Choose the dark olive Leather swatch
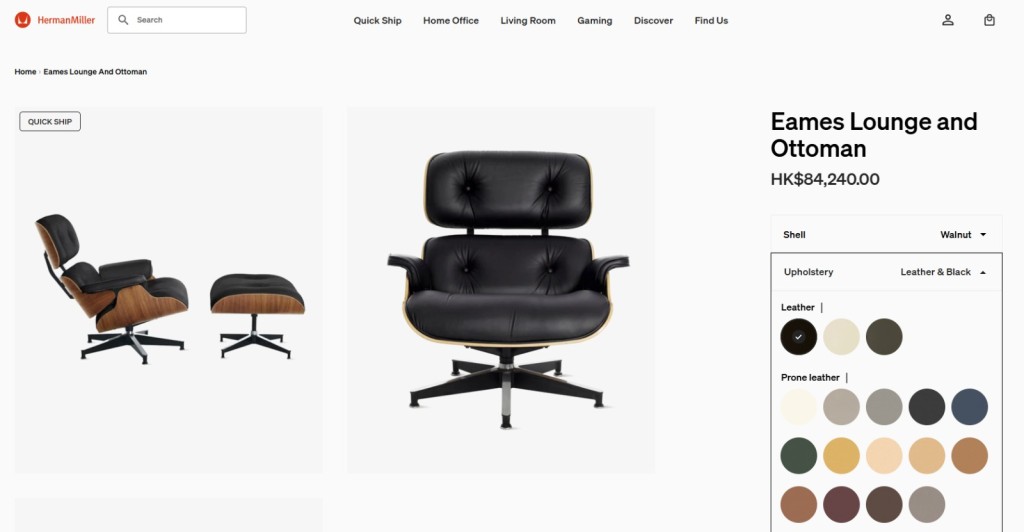Viewport: 1024px width, 532px height. 884,337
